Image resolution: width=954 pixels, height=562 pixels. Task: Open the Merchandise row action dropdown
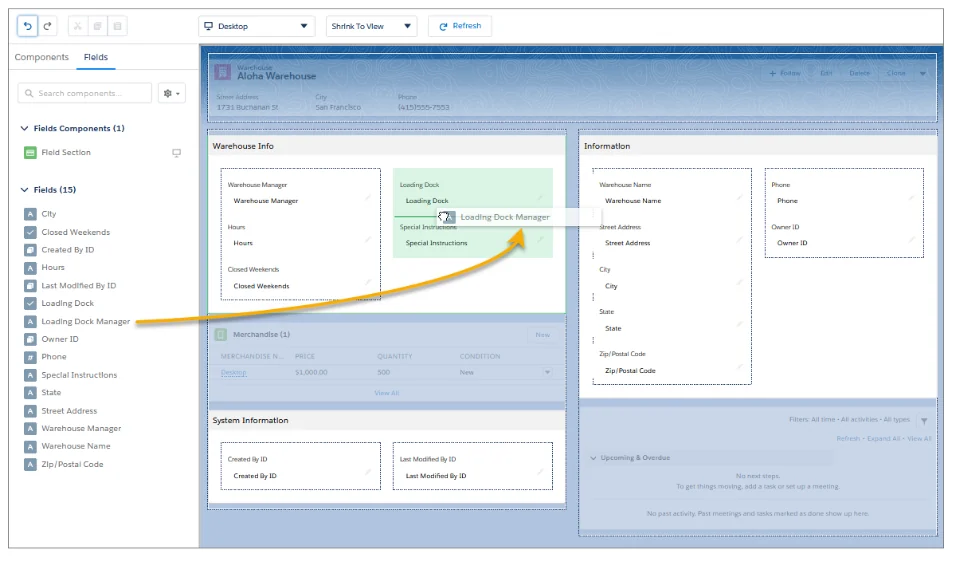point(547,372)
